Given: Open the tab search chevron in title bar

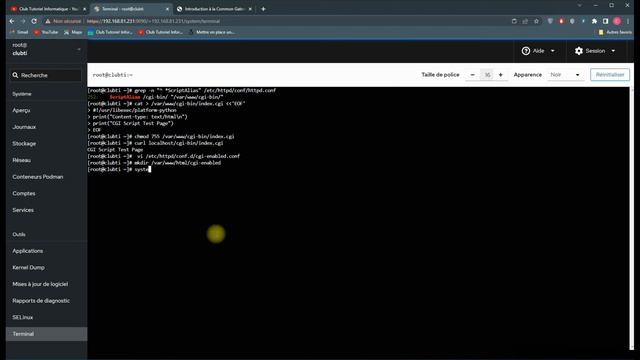Looking at the screenshot, I should (580, 6).
